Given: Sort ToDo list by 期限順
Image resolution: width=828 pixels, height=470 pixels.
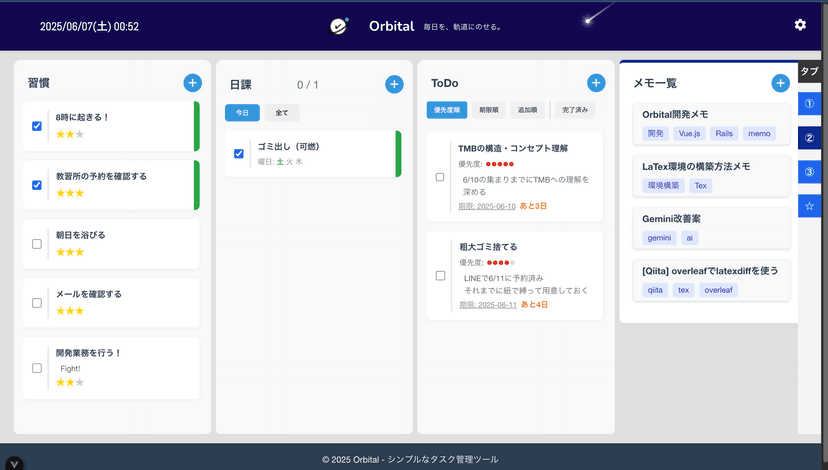Looking at the screenshot, I should 488,110.
